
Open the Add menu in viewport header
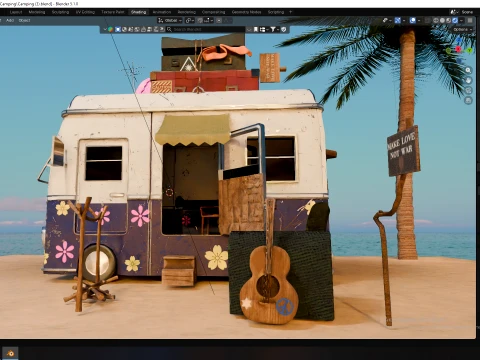[10, 20]
